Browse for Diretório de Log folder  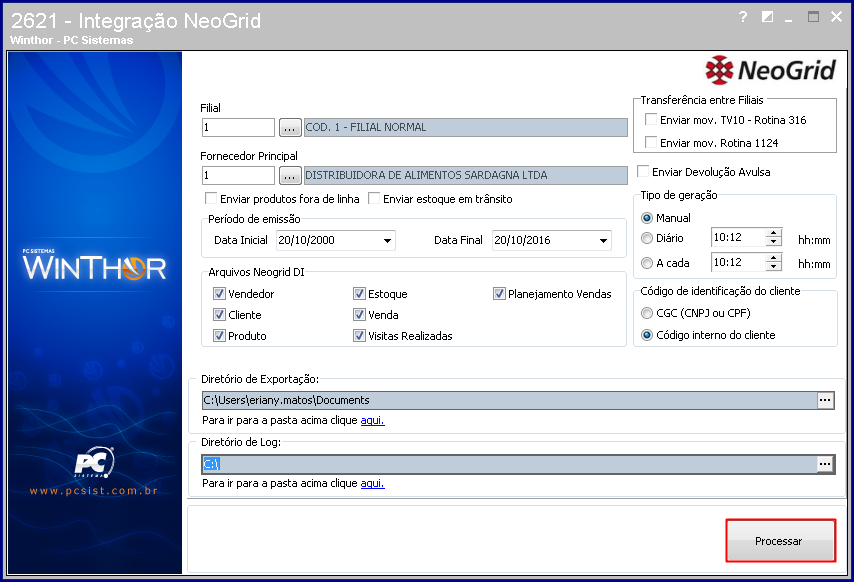825,464
